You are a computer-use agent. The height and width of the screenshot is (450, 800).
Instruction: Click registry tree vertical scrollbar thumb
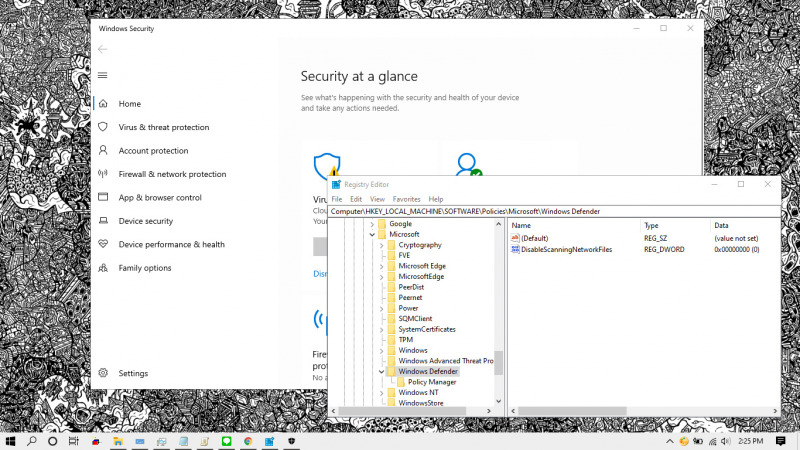[x=498, y=363]
